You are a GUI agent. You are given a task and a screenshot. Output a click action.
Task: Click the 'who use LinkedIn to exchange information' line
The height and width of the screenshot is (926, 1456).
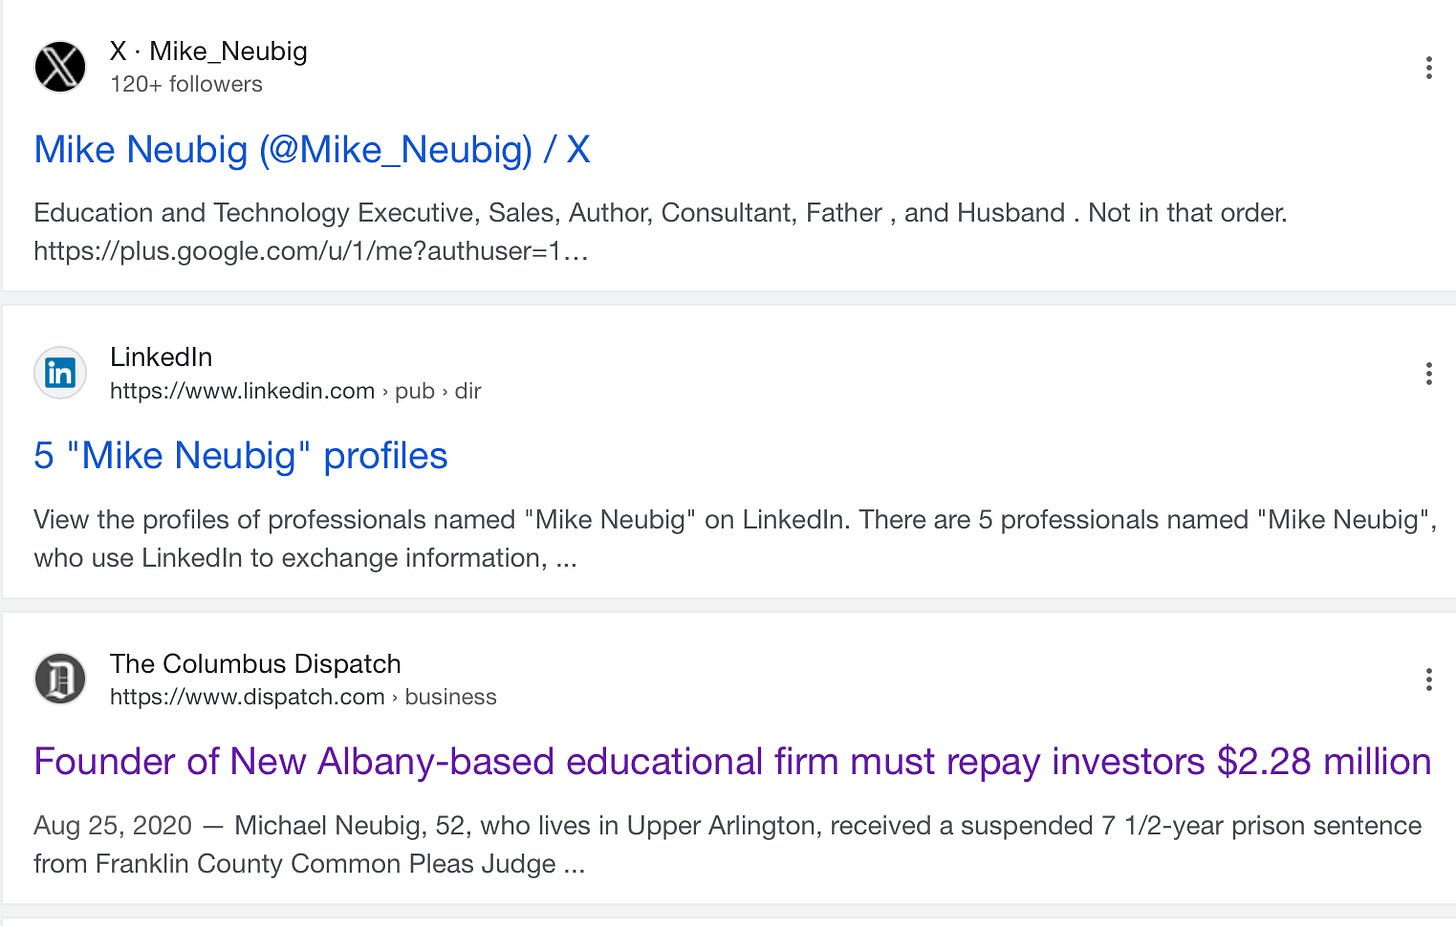(305, 558)
